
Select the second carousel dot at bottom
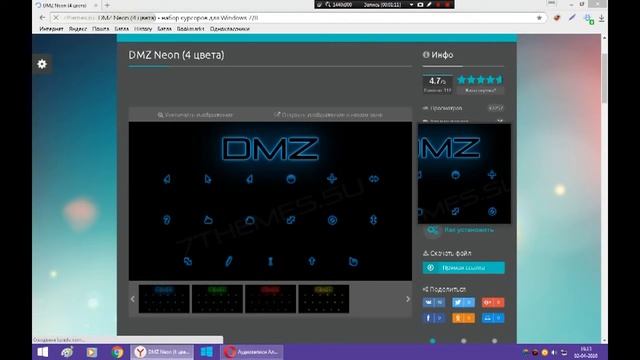(x=463, y=341)
